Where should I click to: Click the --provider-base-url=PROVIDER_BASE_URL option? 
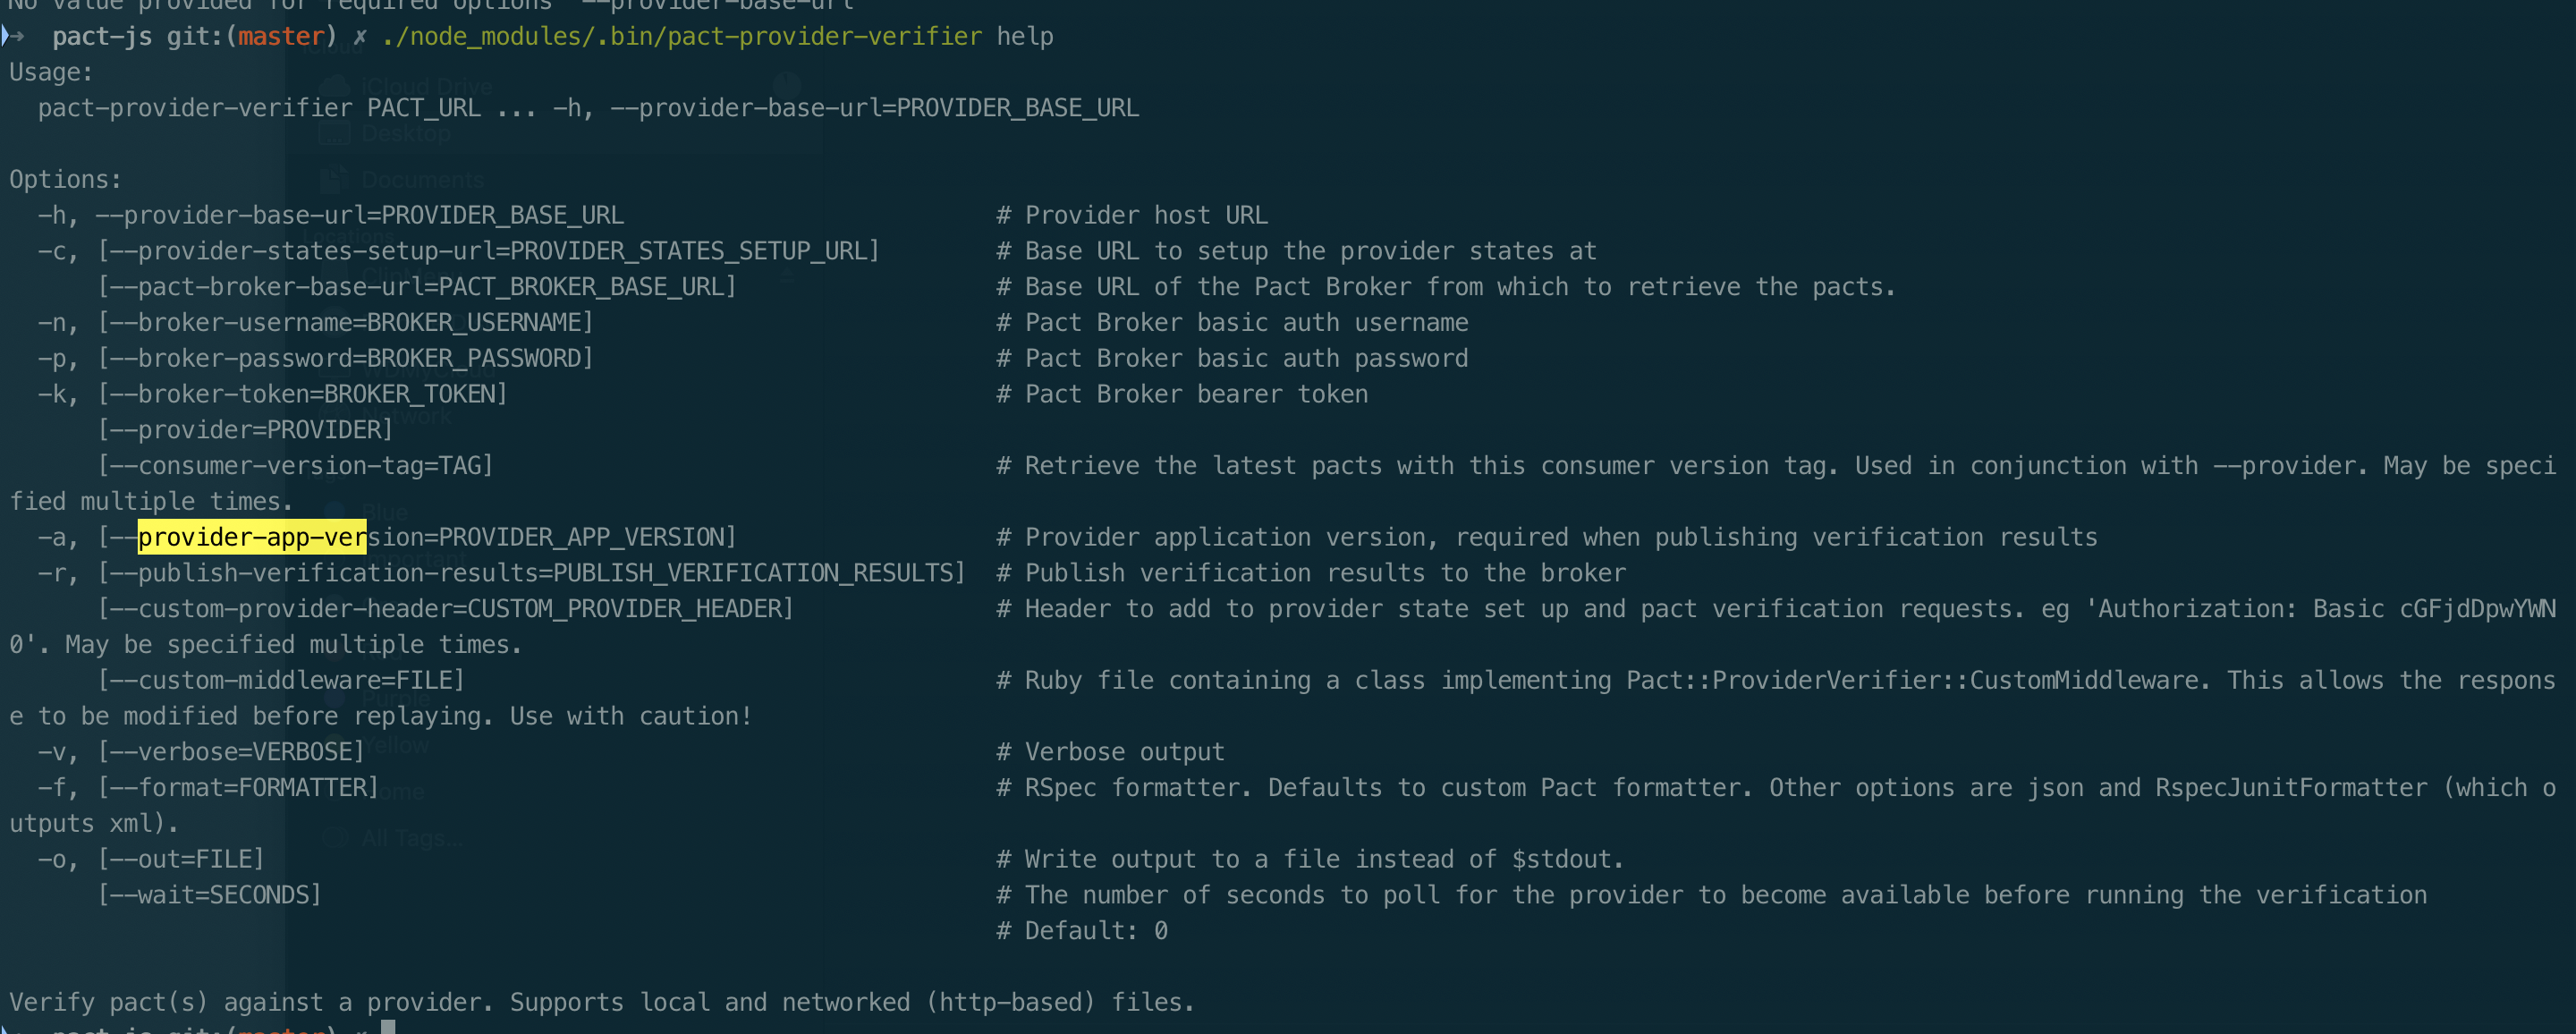click(x=360, y=215)
